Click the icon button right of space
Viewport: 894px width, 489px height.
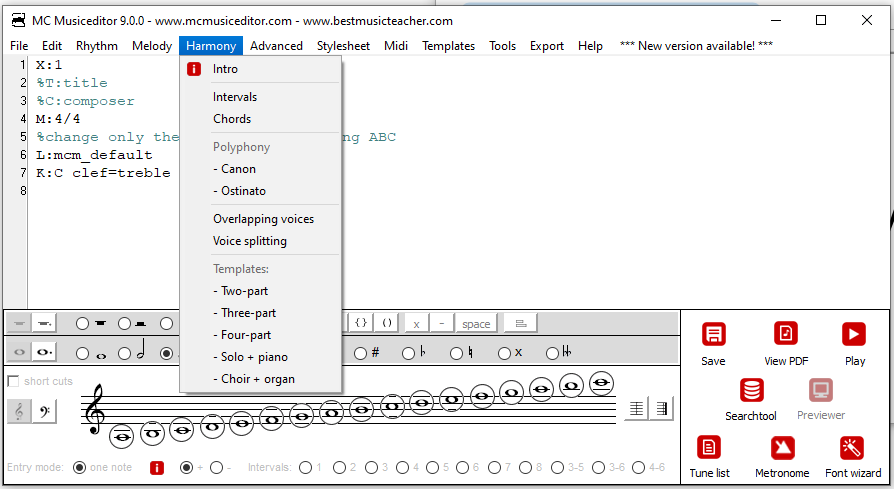pos(521,323)
